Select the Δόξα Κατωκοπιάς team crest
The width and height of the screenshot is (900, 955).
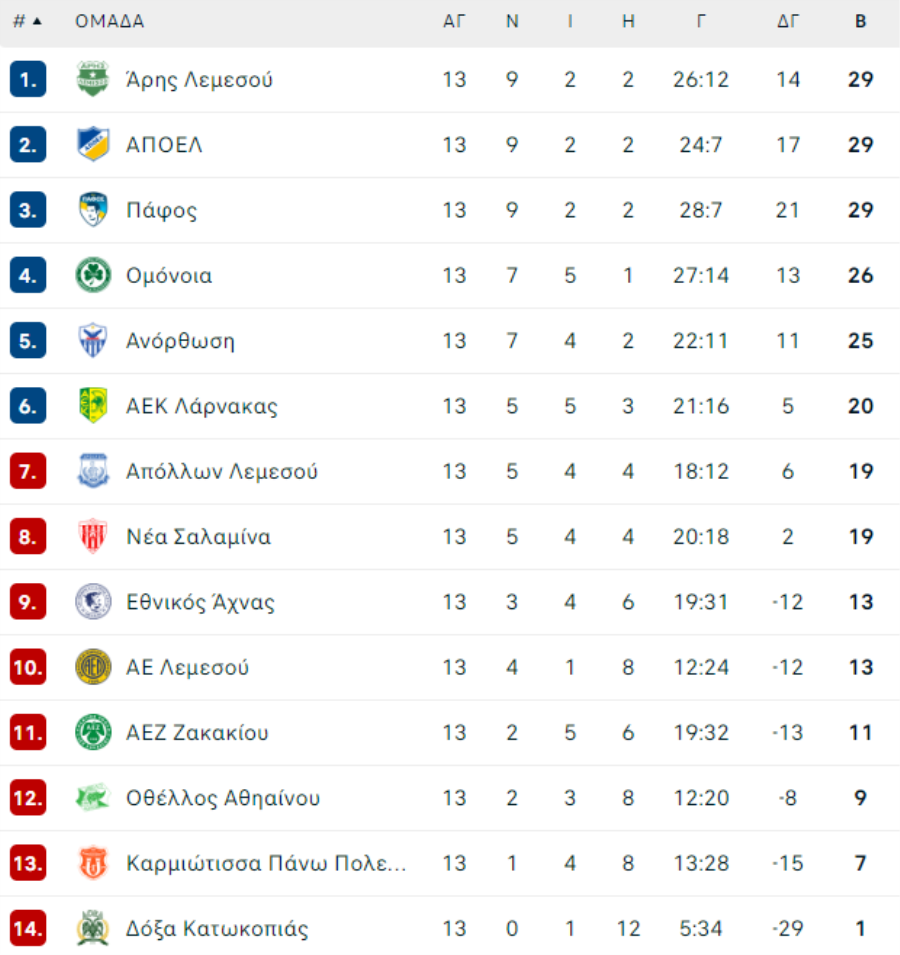click(x=93, y=928)
